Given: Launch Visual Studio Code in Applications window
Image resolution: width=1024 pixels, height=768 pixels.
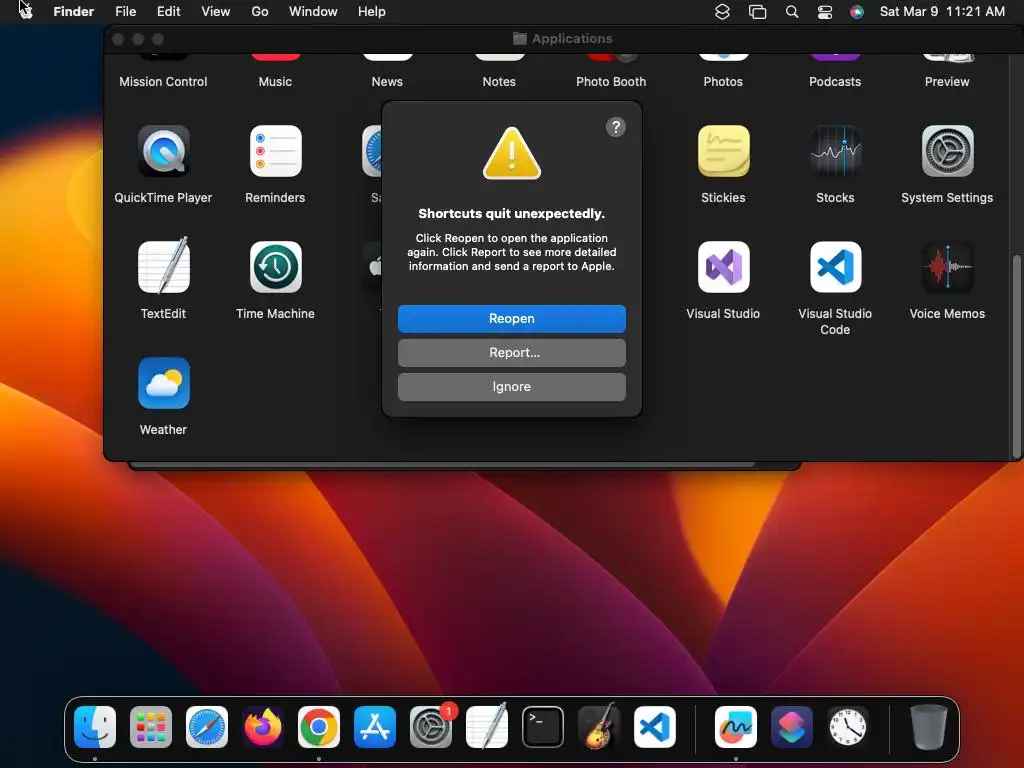Looking at the screenshot, I should [x=835, y=267].
